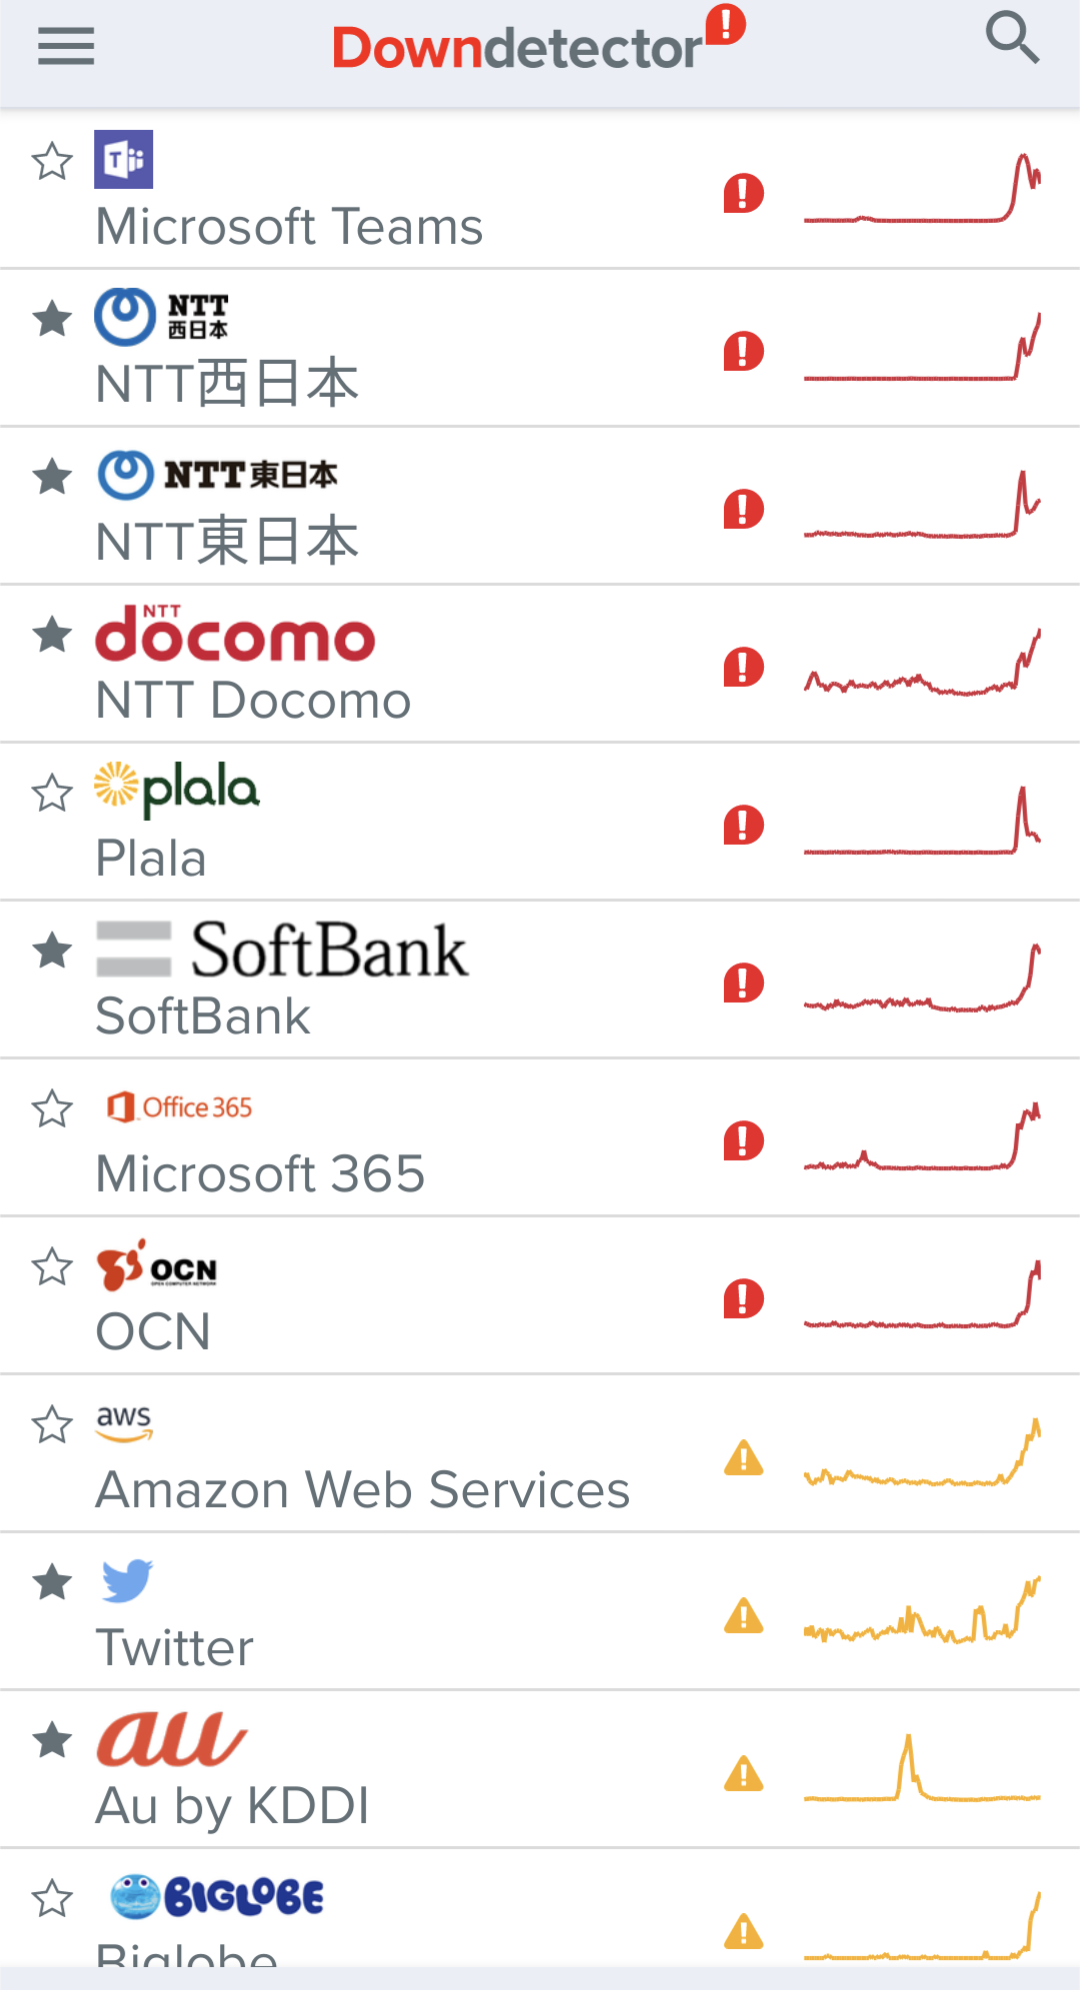This screenshot has width=1080, height=1990.
Task: Tap the Au by KDDI warning triangle
Action: point(743,1773)
